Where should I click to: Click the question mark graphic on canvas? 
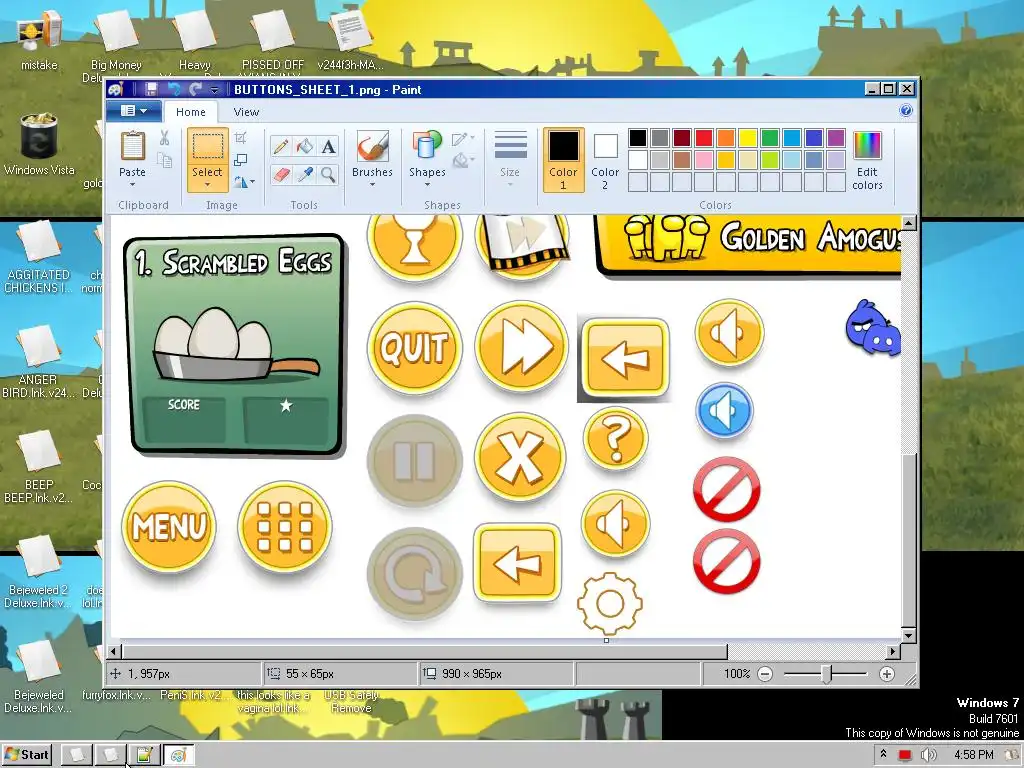point(615,438)
